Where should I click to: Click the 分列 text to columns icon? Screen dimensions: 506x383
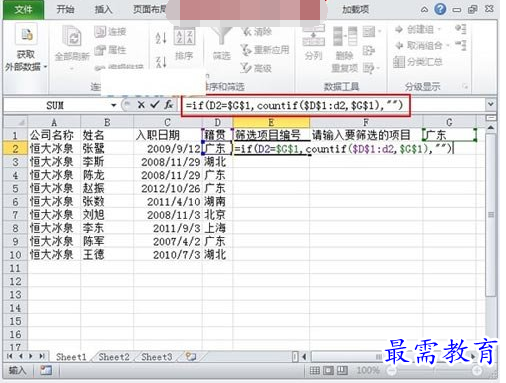(313, 37)
